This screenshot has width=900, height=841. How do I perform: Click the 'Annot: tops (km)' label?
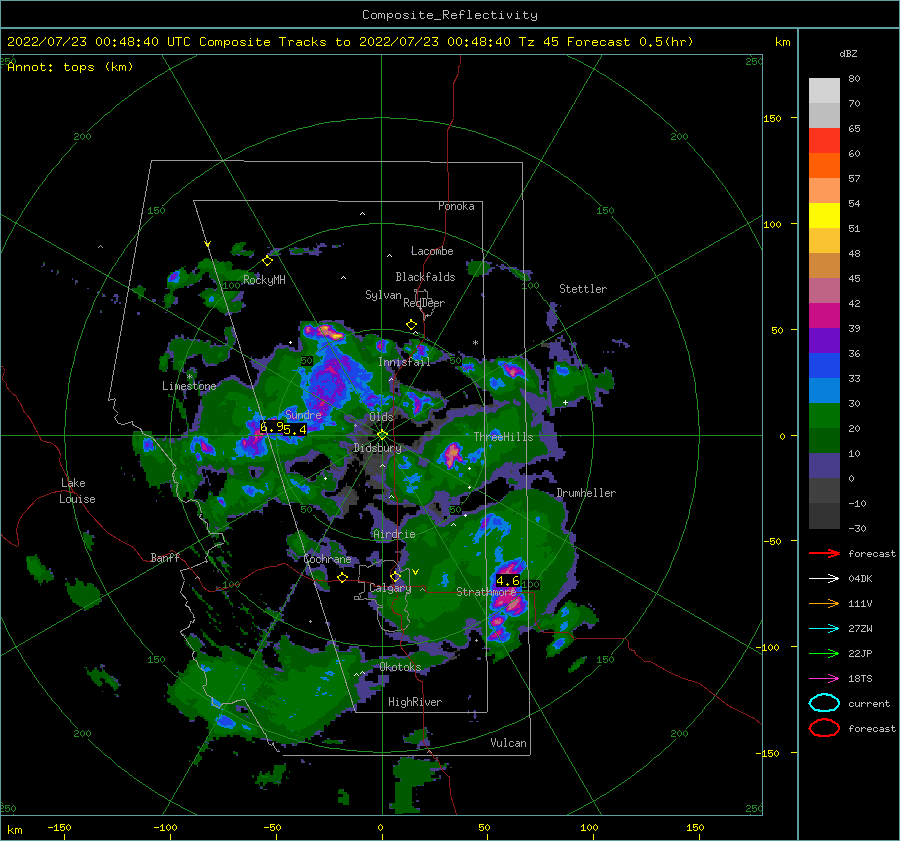point(70,67)
